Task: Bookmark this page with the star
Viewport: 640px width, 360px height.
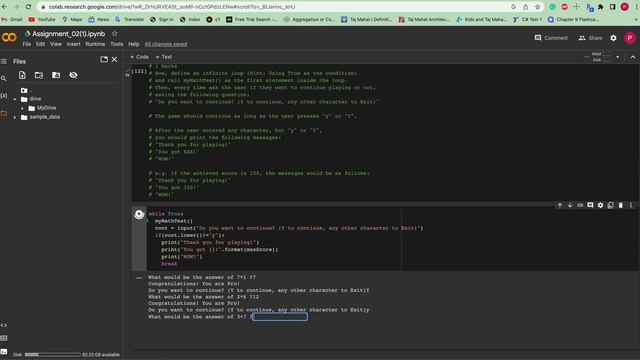Action: (x=537, y=7)
